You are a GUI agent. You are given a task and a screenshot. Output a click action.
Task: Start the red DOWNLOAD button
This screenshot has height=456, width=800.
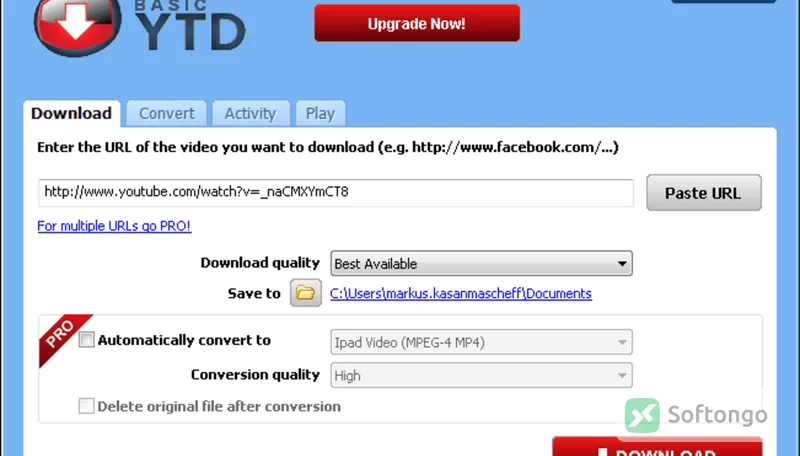click(x=657, y=447)
